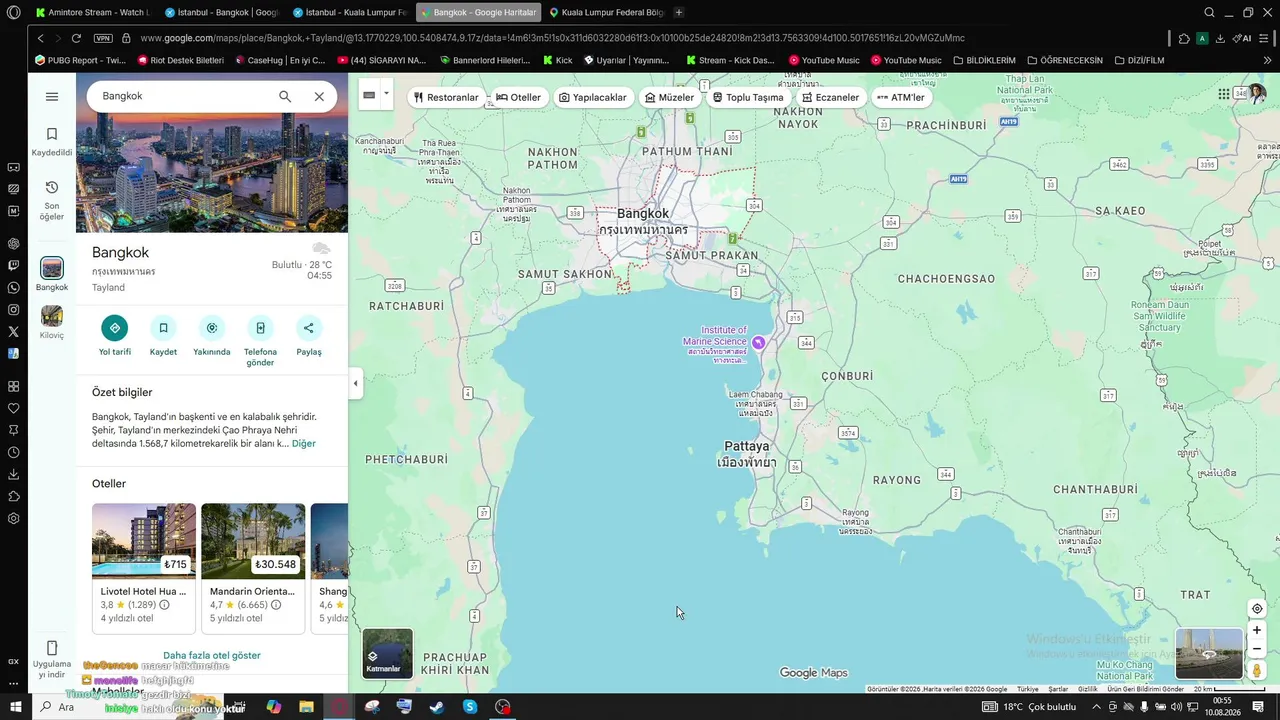Screen dimensions: 1280x720
Task: Click Institute of Marine Science map pin
Action: pyautogui.click(x=758, y=342)
